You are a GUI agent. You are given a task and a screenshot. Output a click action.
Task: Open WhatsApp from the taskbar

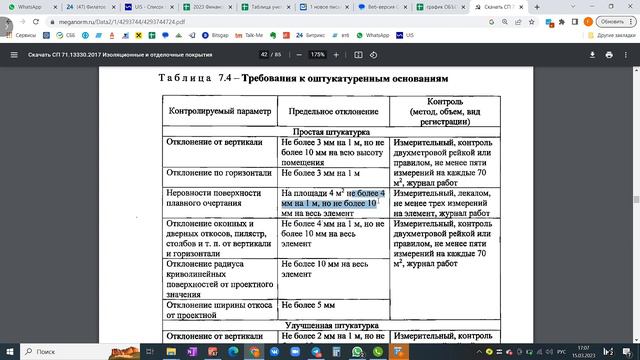(x=357, y=351)
